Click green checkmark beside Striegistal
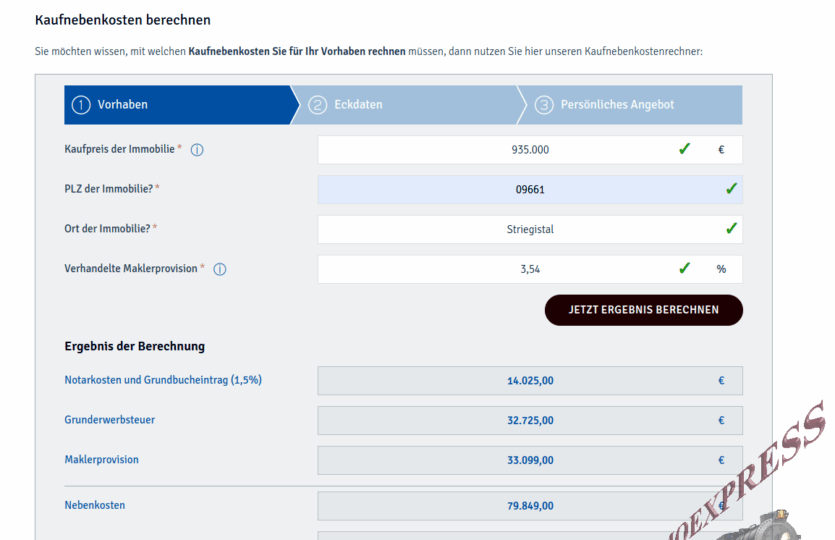This screenshot has height=540, width=835. (x=731, y=229)
